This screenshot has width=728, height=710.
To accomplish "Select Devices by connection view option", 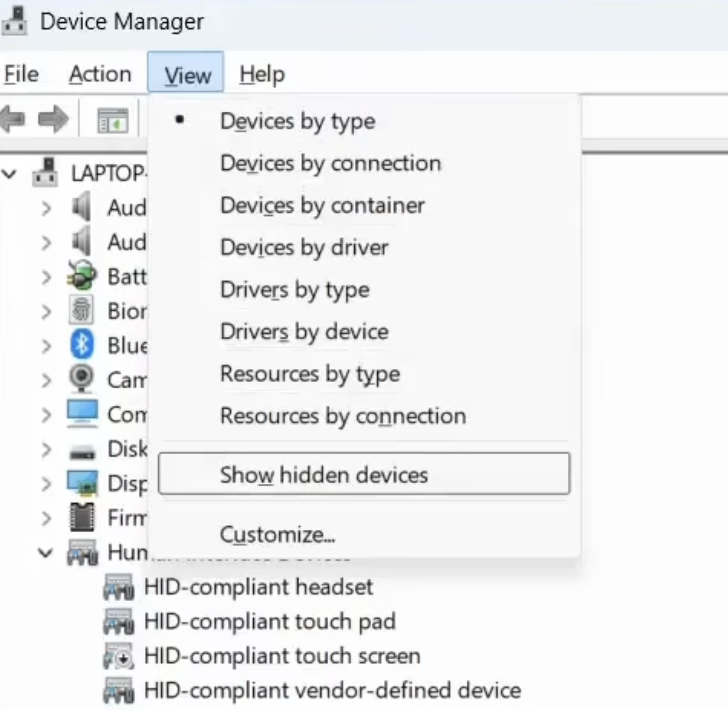I will 364,163.
